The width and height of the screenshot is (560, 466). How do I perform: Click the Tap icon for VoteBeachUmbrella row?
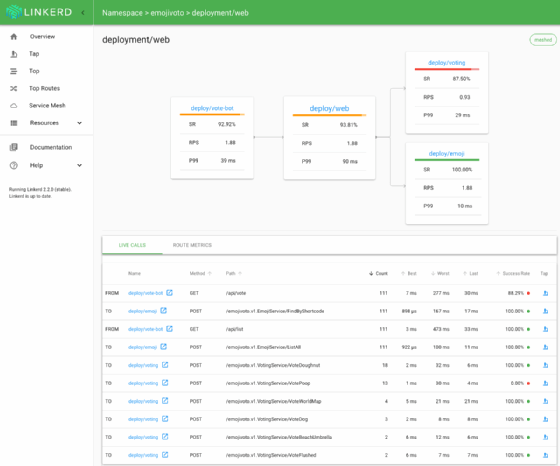(545, 437)
